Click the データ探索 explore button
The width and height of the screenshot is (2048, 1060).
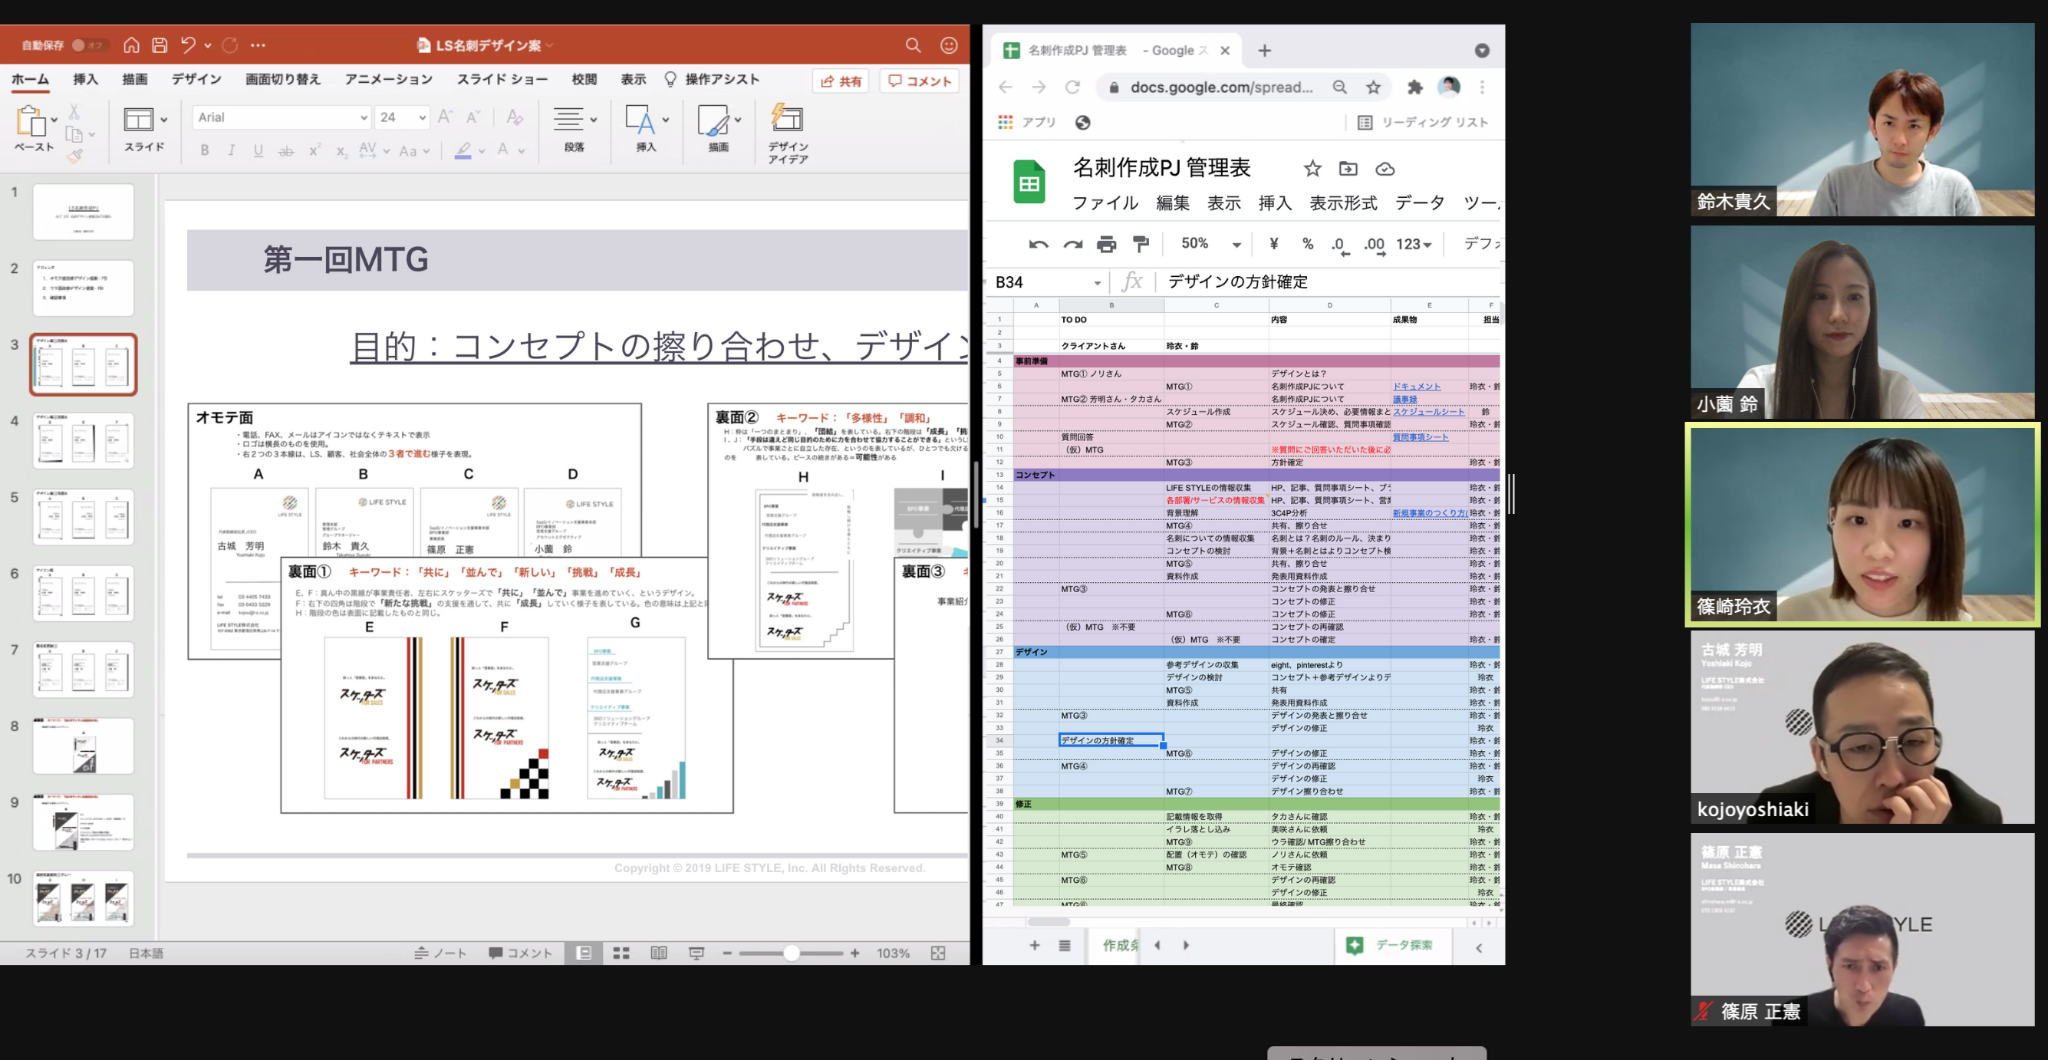click(1391, 945)
